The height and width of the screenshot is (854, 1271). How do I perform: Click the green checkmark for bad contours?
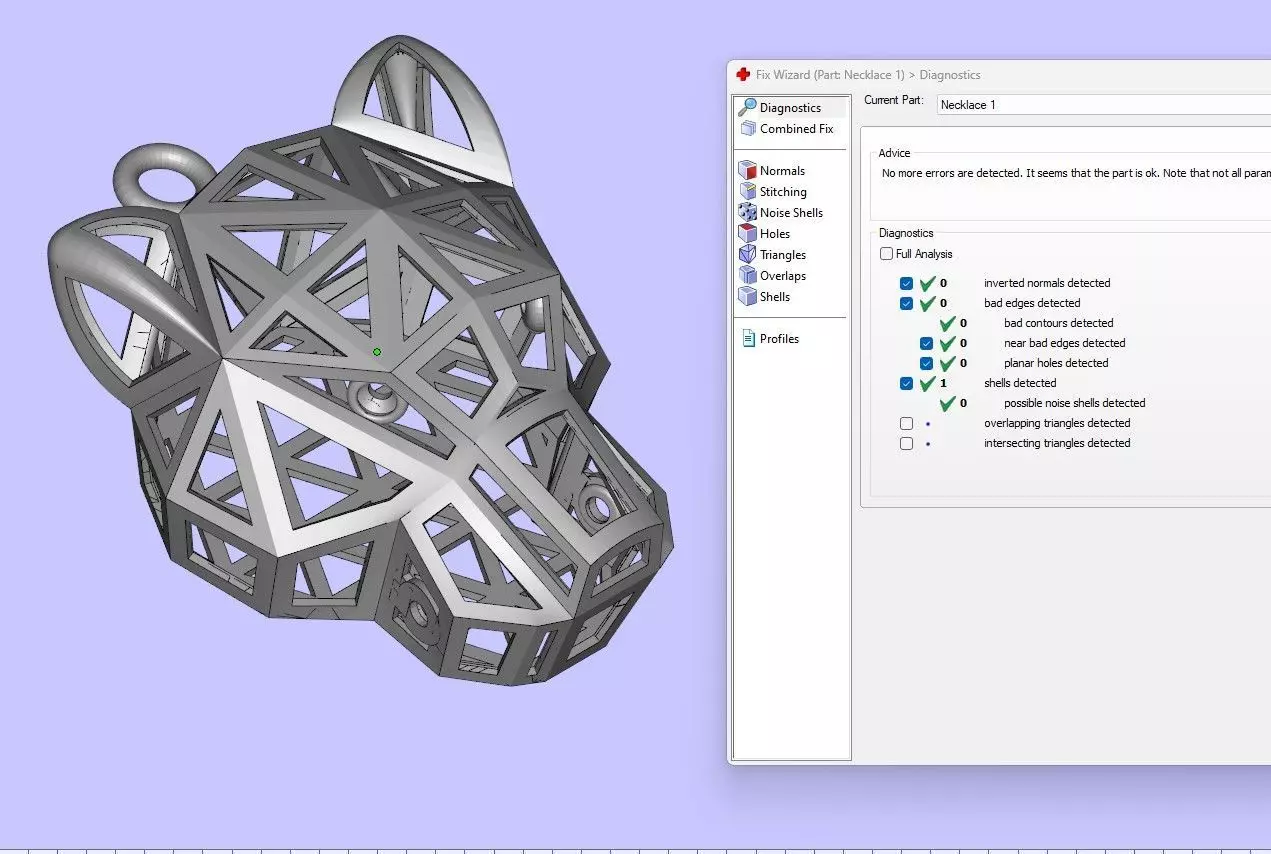point(947,323)
